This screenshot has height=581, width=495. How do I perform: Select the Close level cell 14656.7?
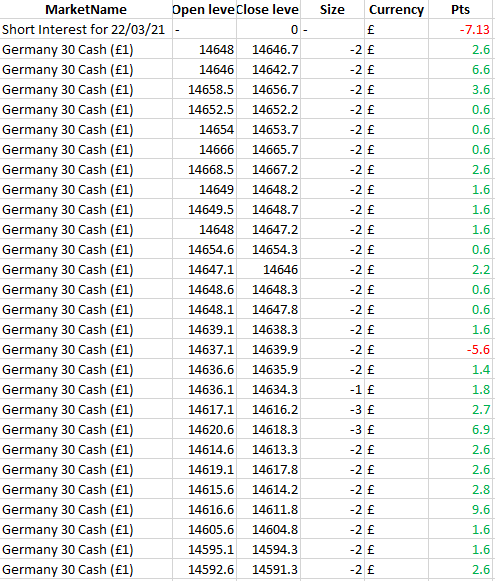coord(268,89)
